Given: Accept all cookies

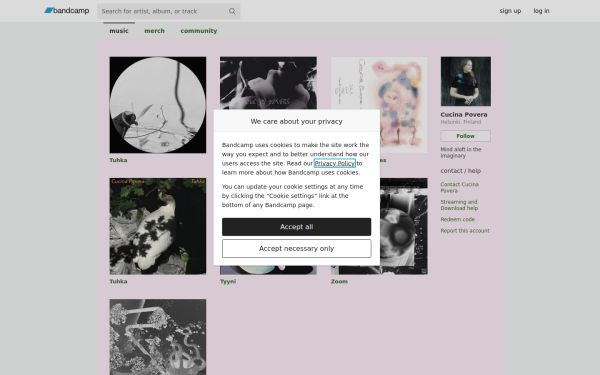Looking at the screenshot, I should tap(297, 227).
